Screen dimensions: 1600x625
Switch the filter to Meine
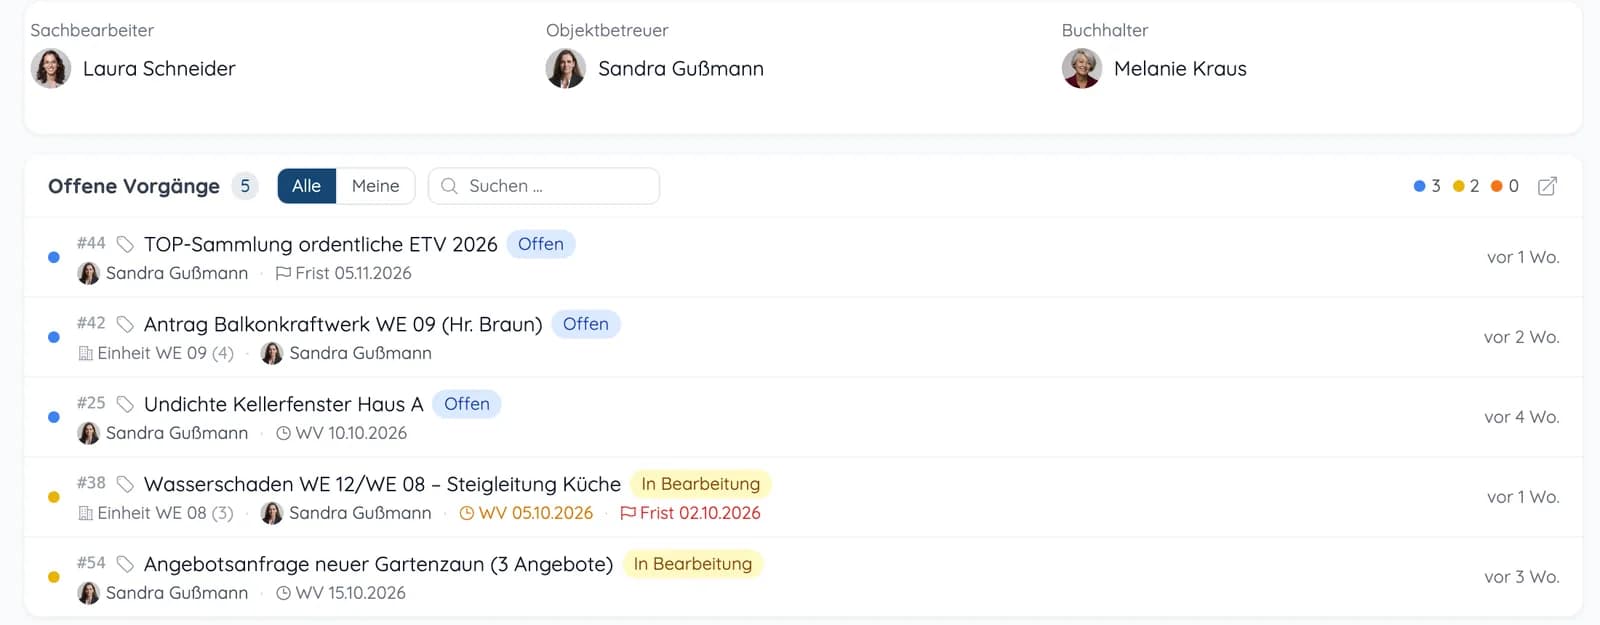point(375,186)
